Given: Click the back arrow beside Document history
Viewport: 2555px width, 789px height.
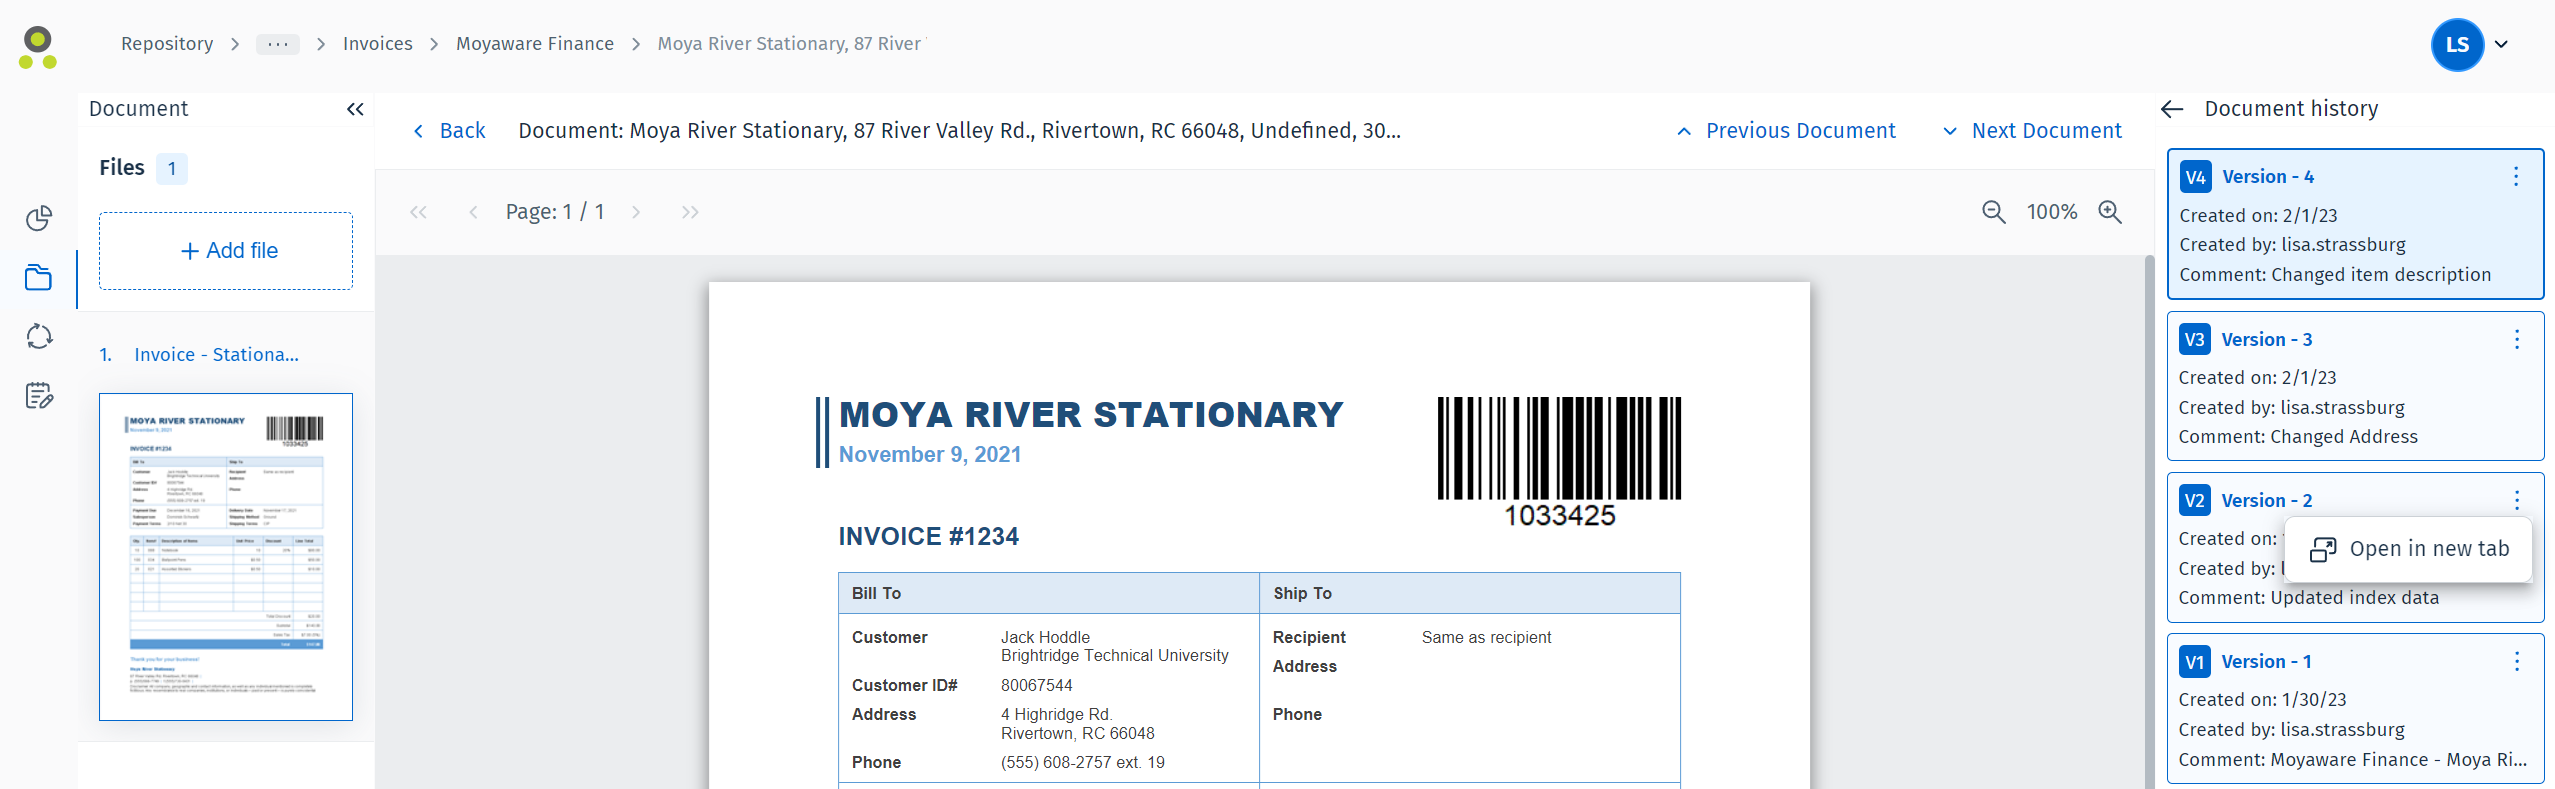Looking at the screenshot, I should click(x=2172, y=109).
